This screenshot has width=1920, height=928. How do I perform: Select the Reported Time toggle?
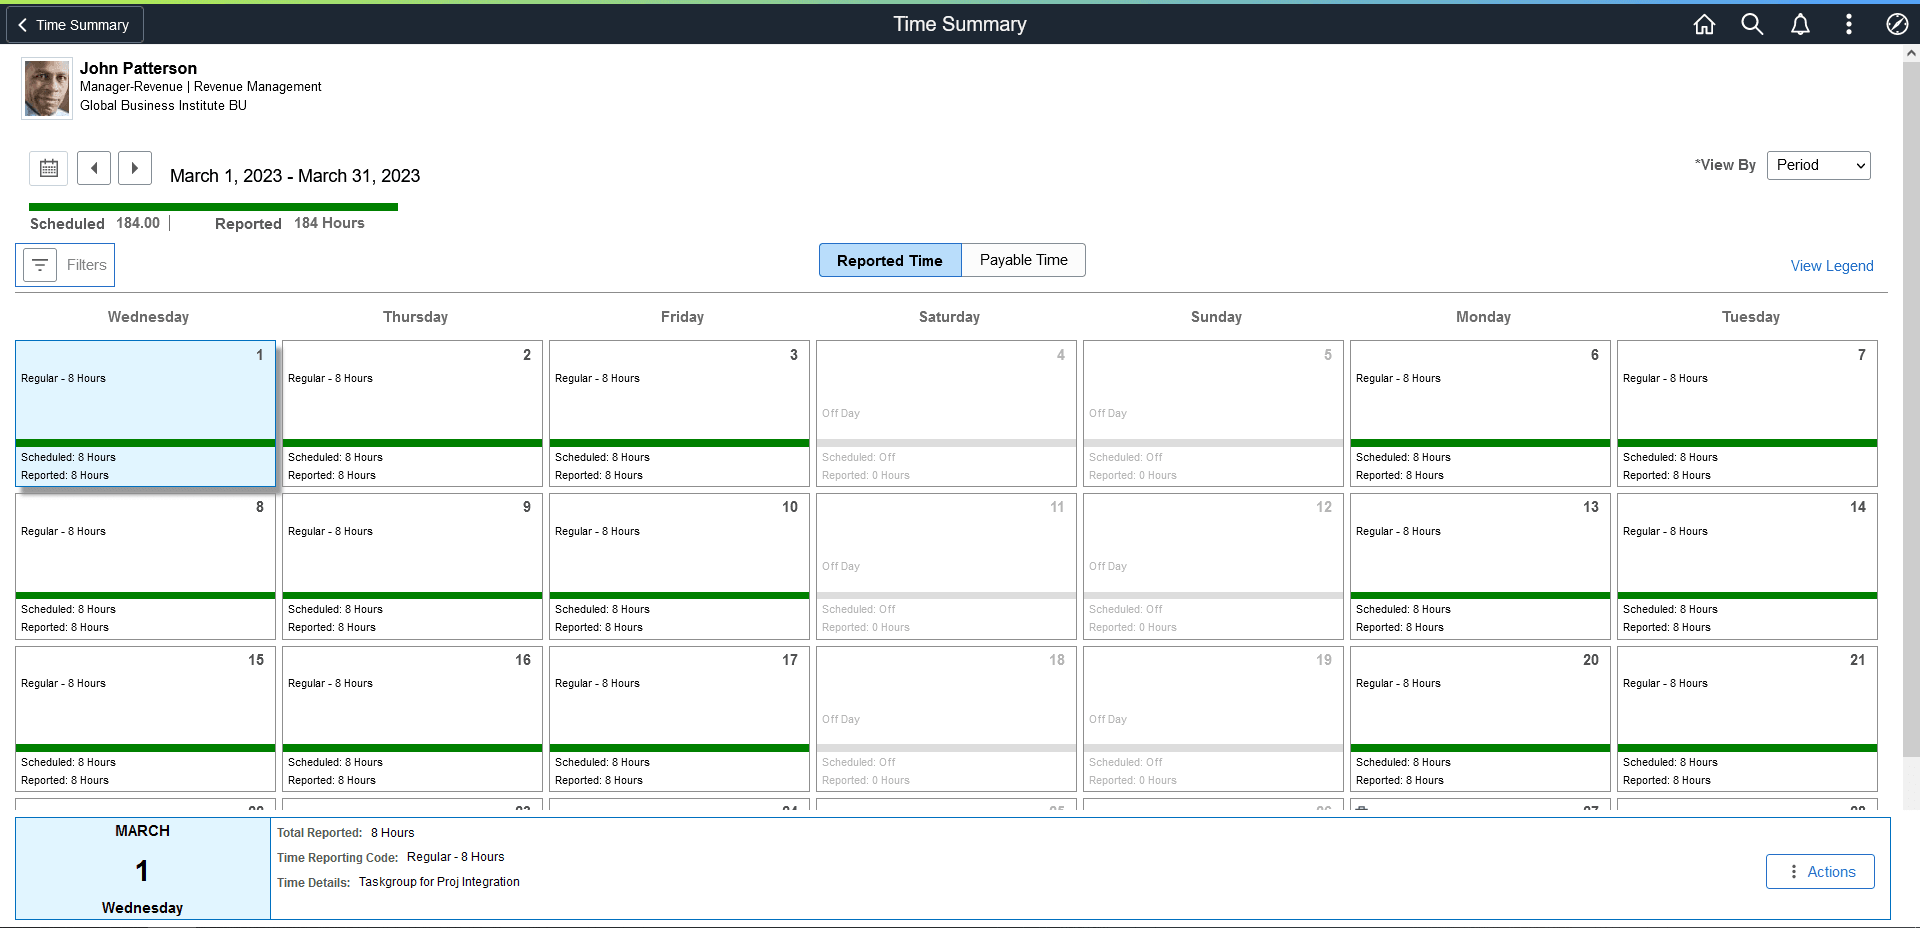click(x=889, y=260)
